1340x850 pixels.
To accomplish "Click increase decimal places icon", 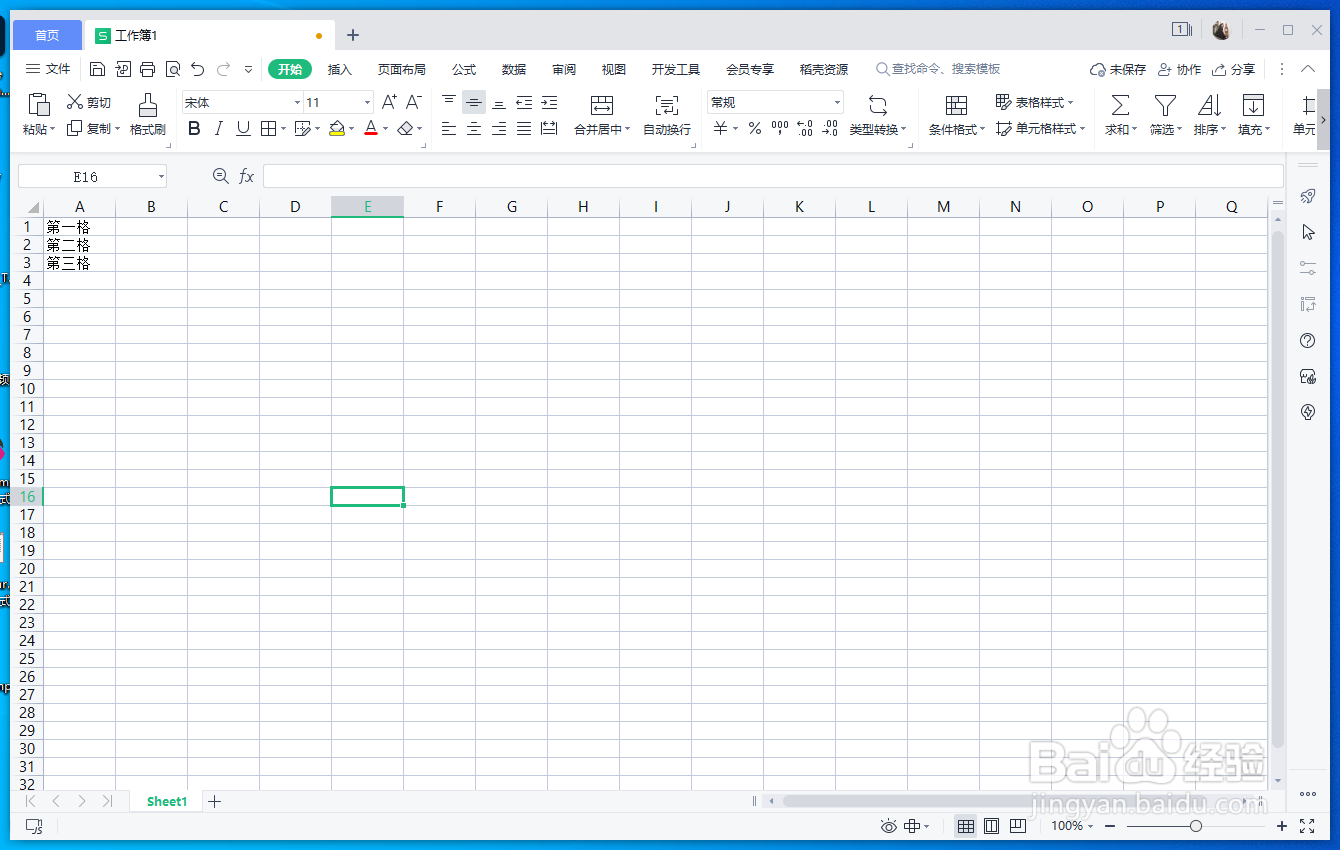I will pyautogui.click(x=805, y=128).
